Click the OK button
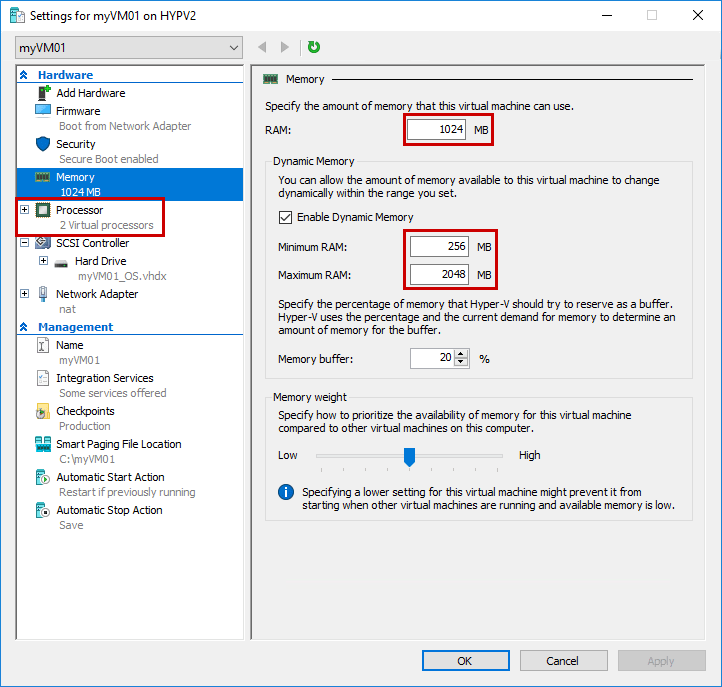Viewport: 722px width, 687px height. [466, 661]
